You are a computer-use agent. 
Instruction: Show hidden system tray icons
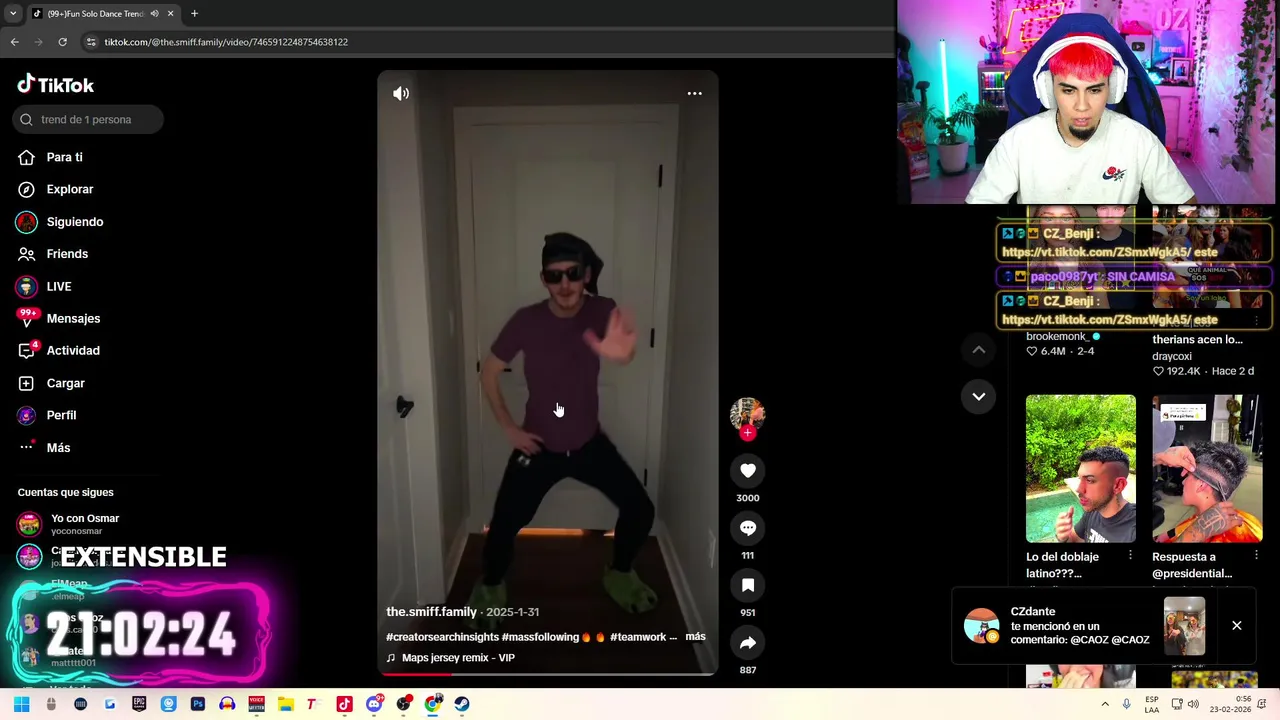(1105, 704)
